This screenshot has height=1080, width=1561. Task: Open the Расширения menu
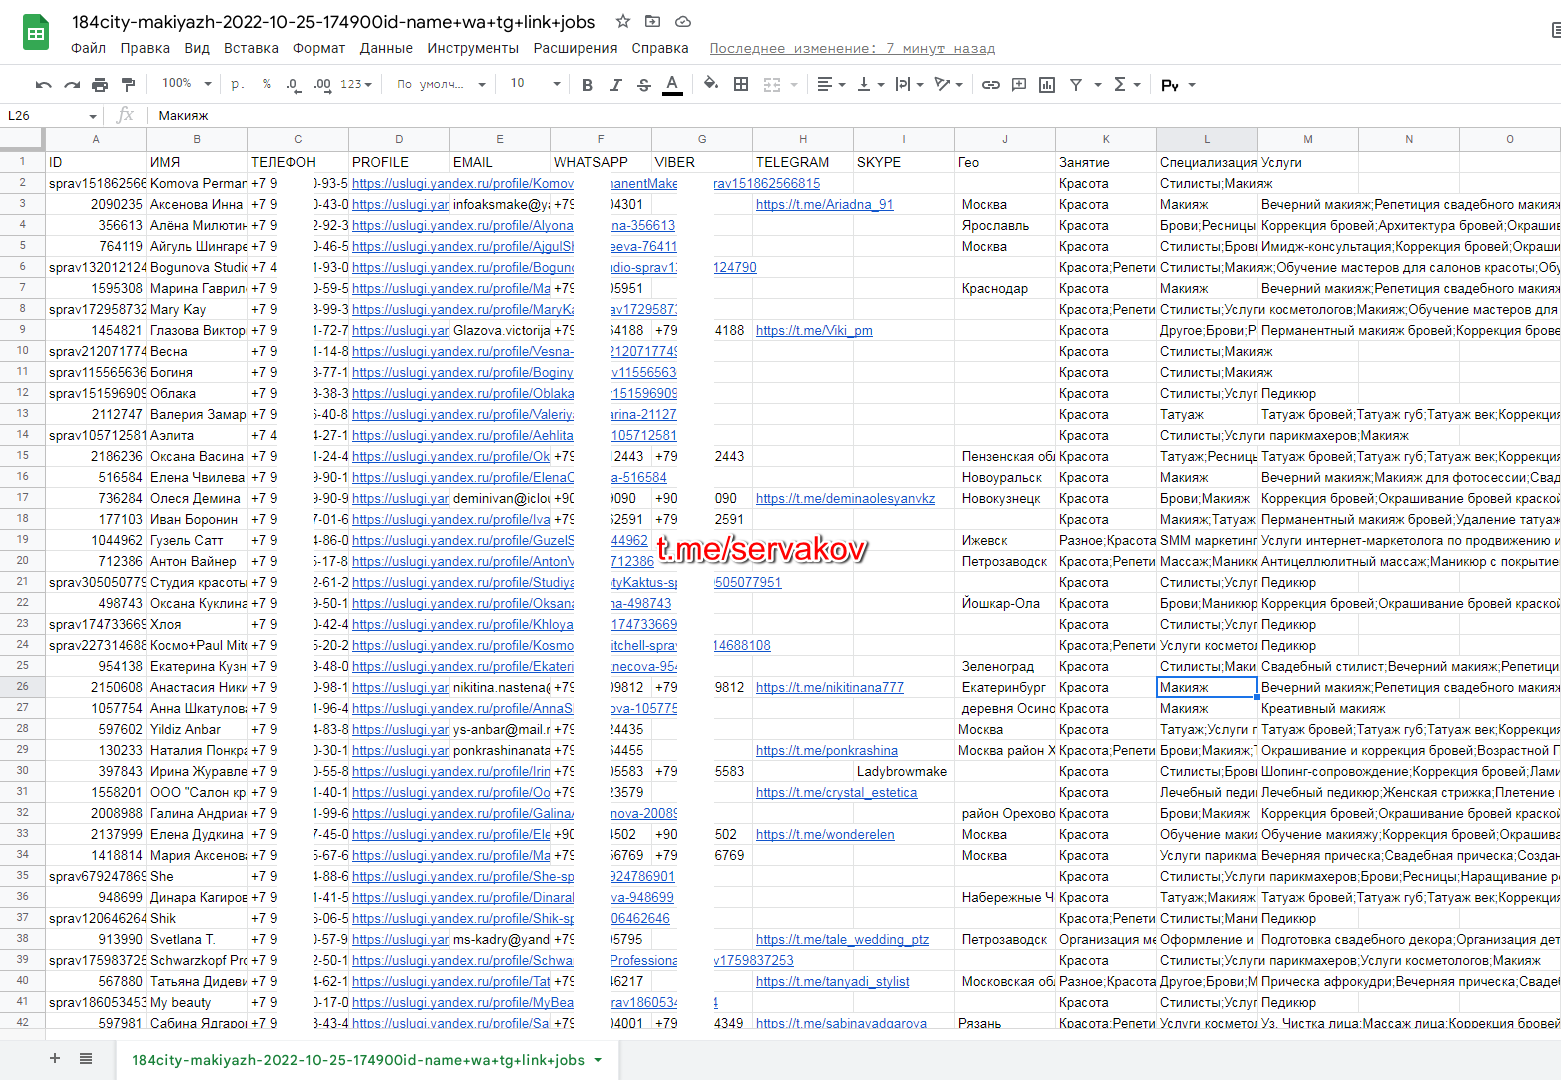click(575, 48)
